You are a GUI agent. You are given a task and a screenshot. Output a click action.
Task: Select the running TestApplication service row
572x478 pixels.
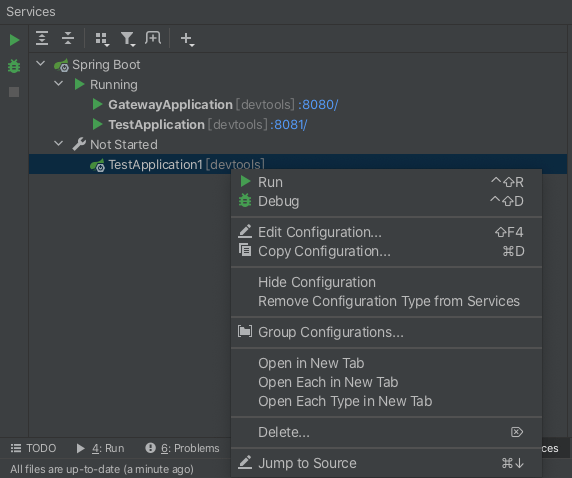(298, 125)
